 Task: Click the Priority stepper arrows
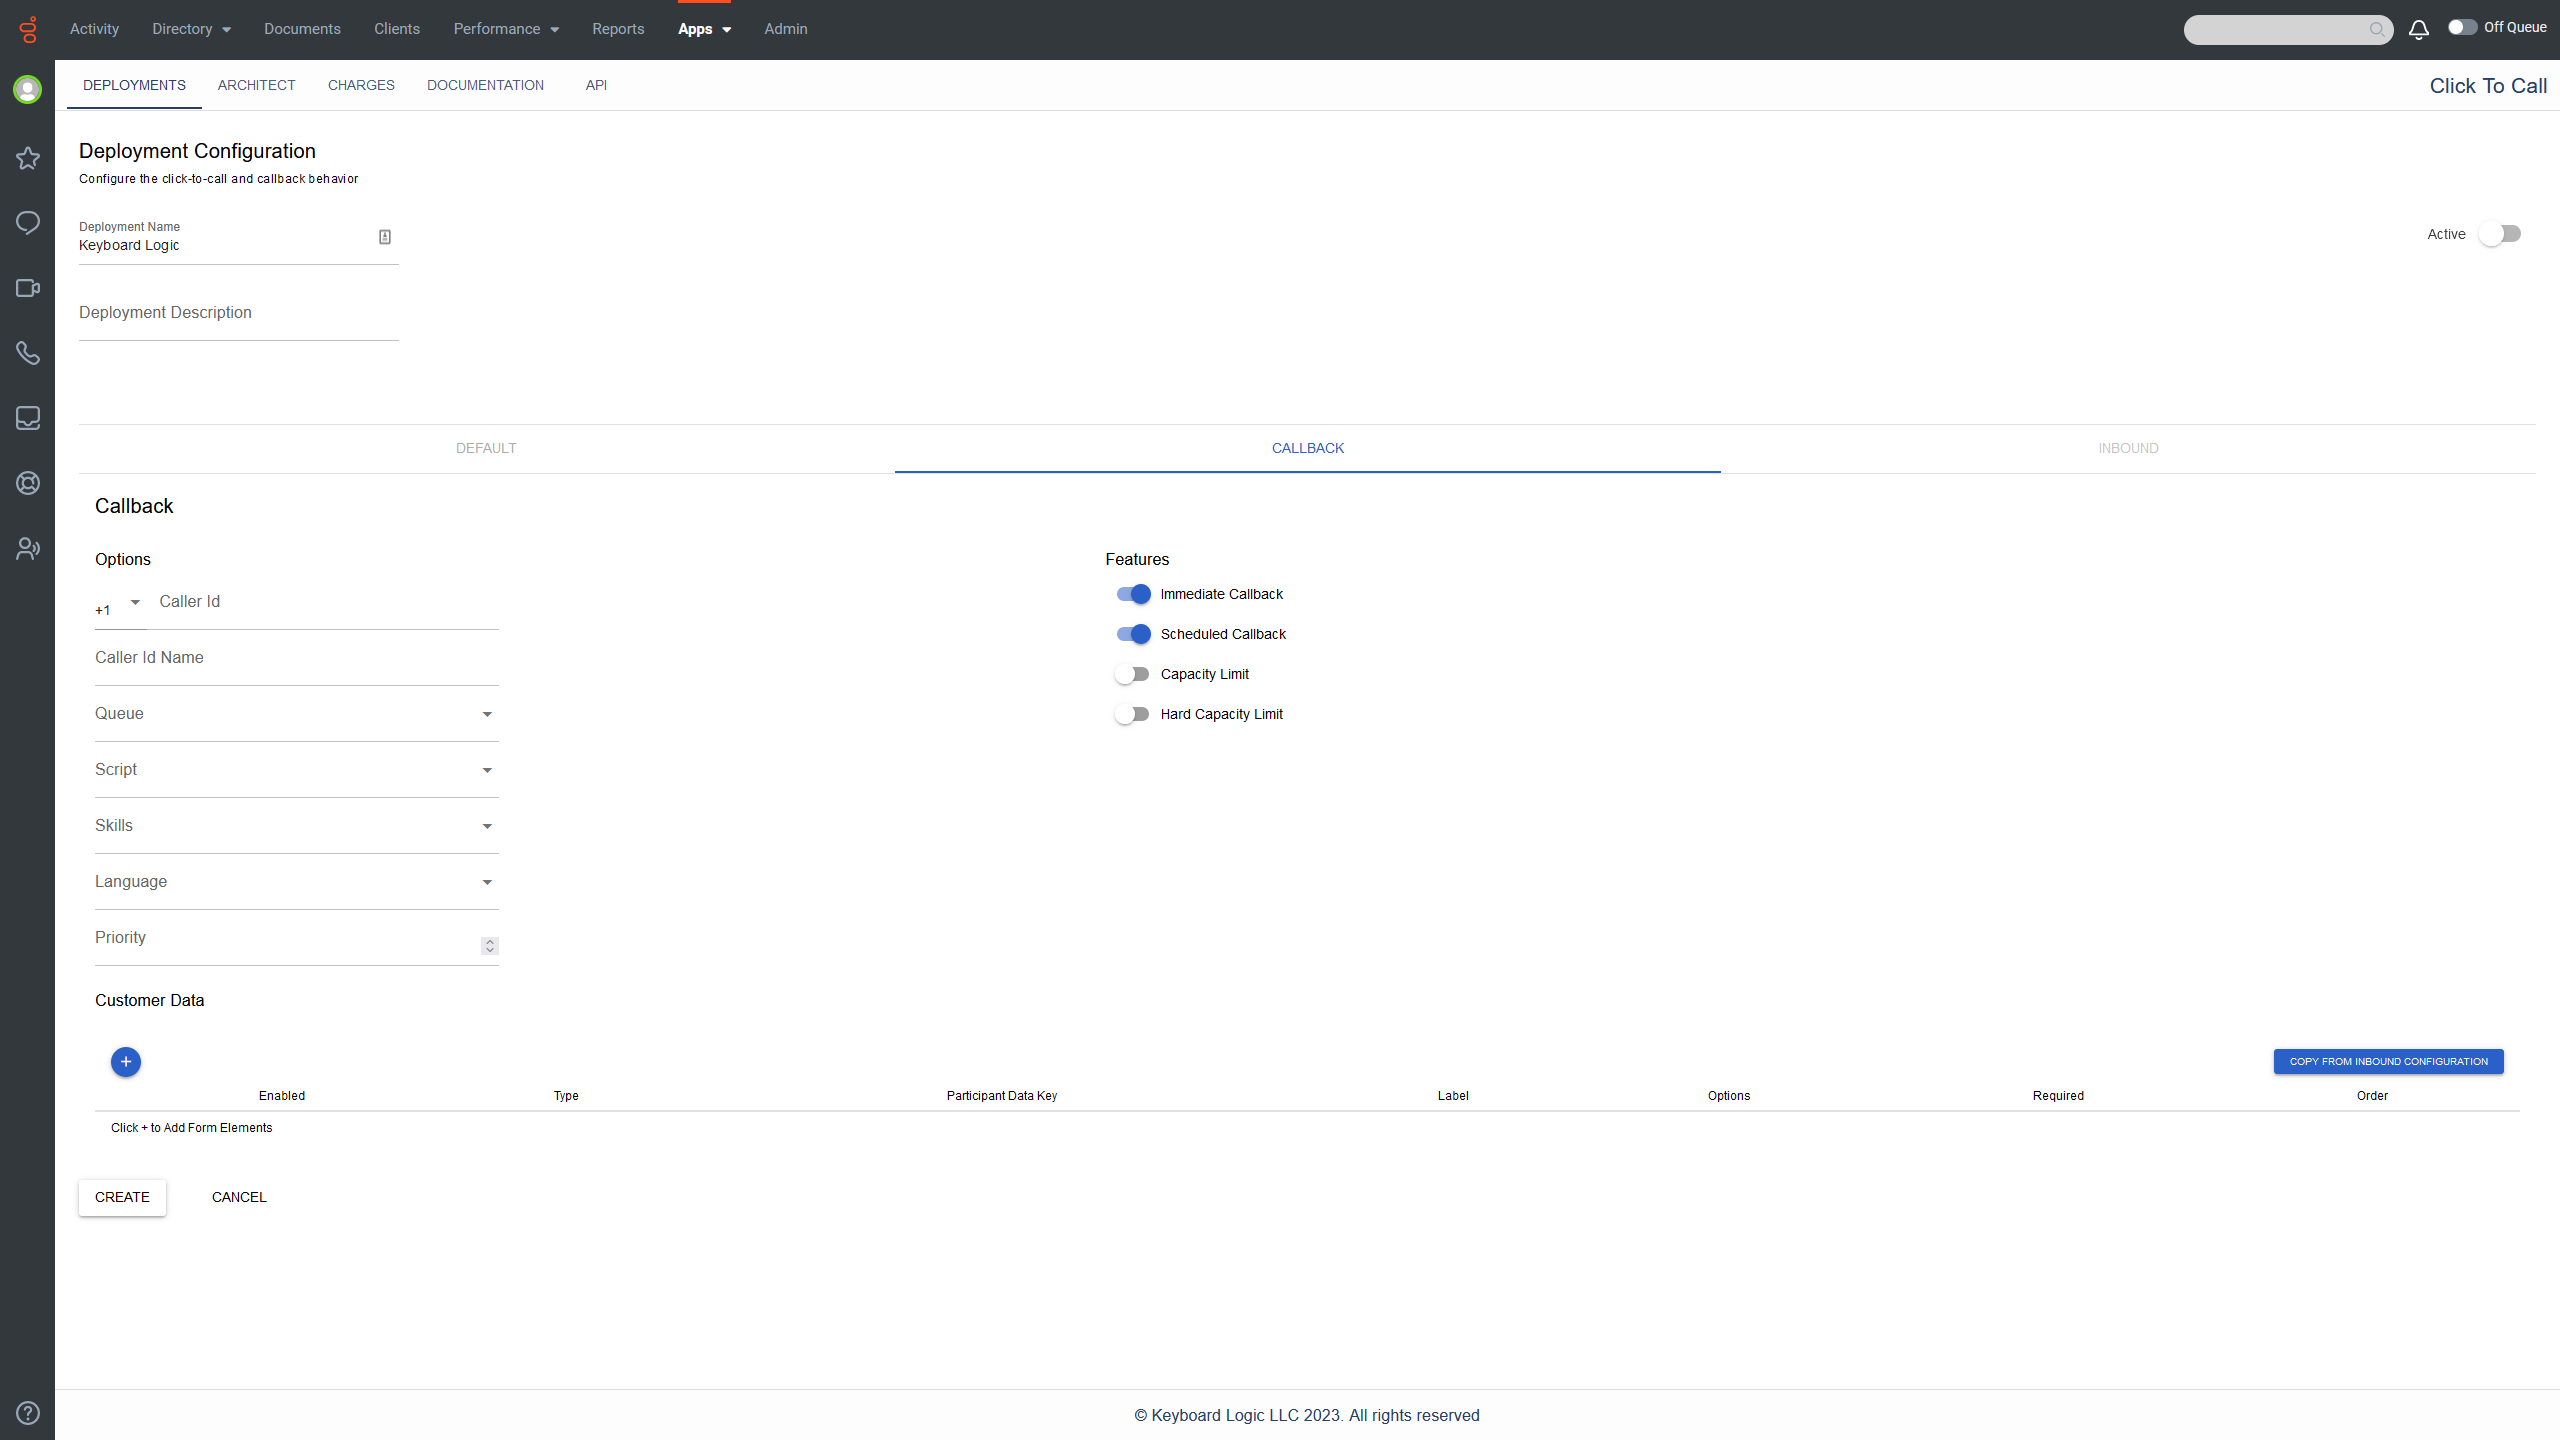pos(489,946)
